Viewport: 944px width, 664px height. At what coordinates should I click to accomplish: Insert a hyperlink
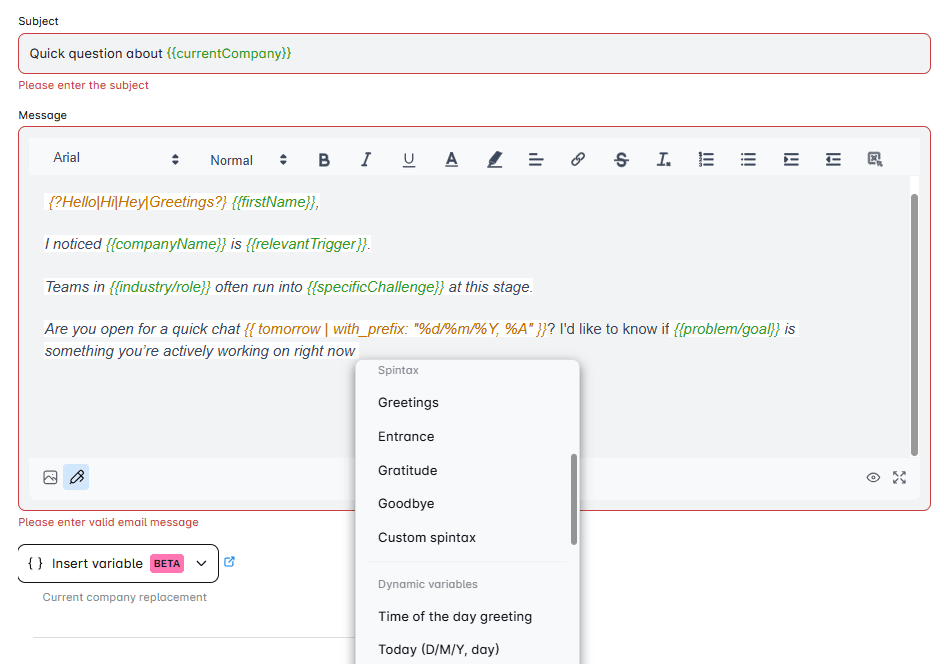578,159
